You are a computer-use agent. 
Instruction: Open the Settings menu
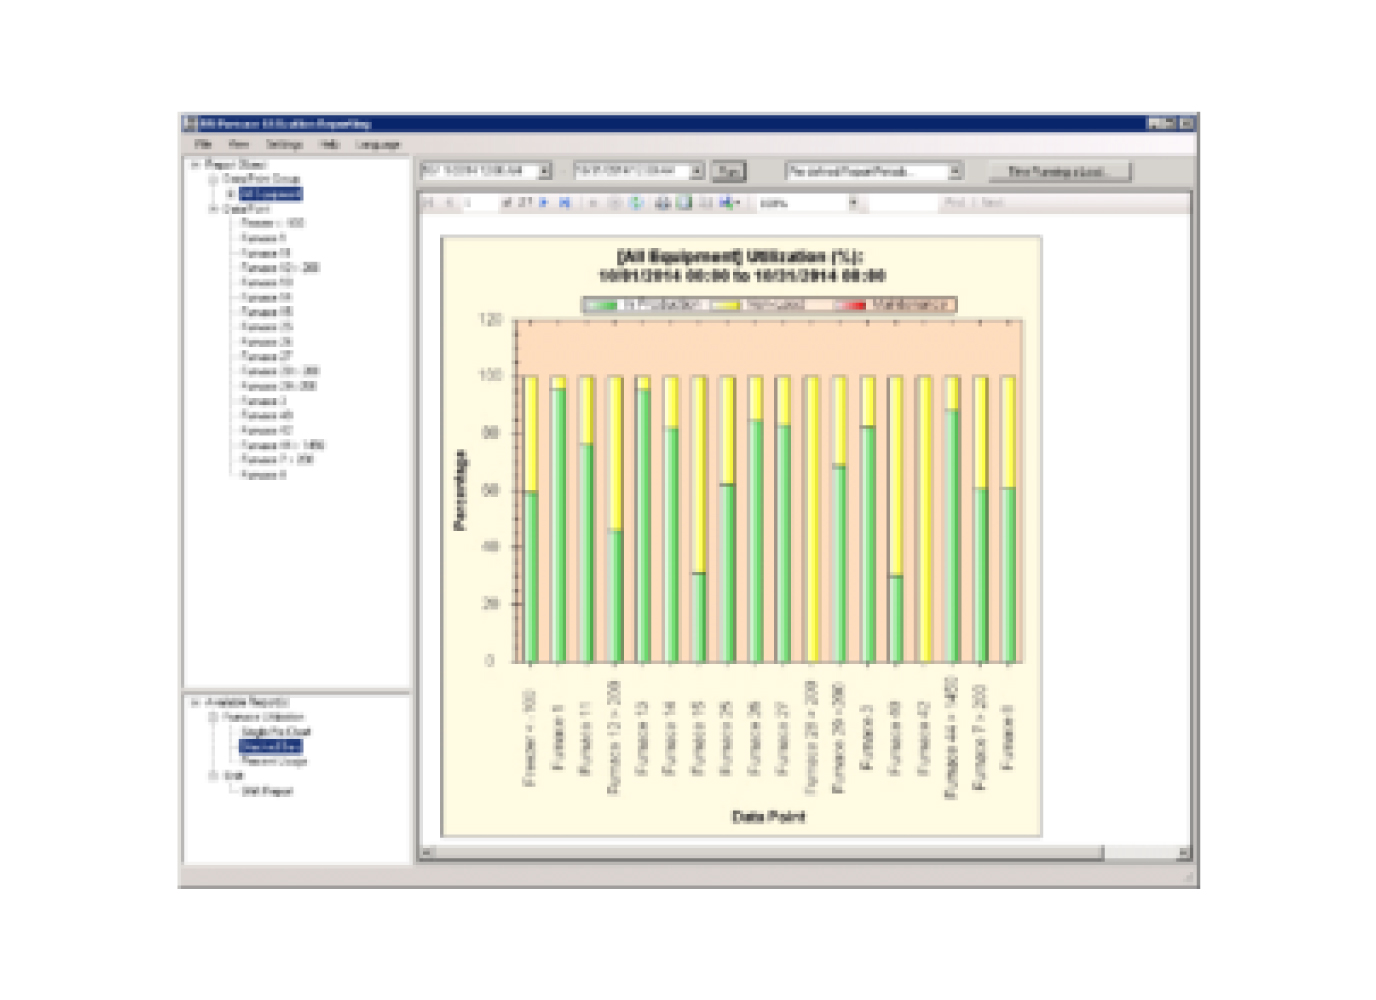[x=283, y=143]
